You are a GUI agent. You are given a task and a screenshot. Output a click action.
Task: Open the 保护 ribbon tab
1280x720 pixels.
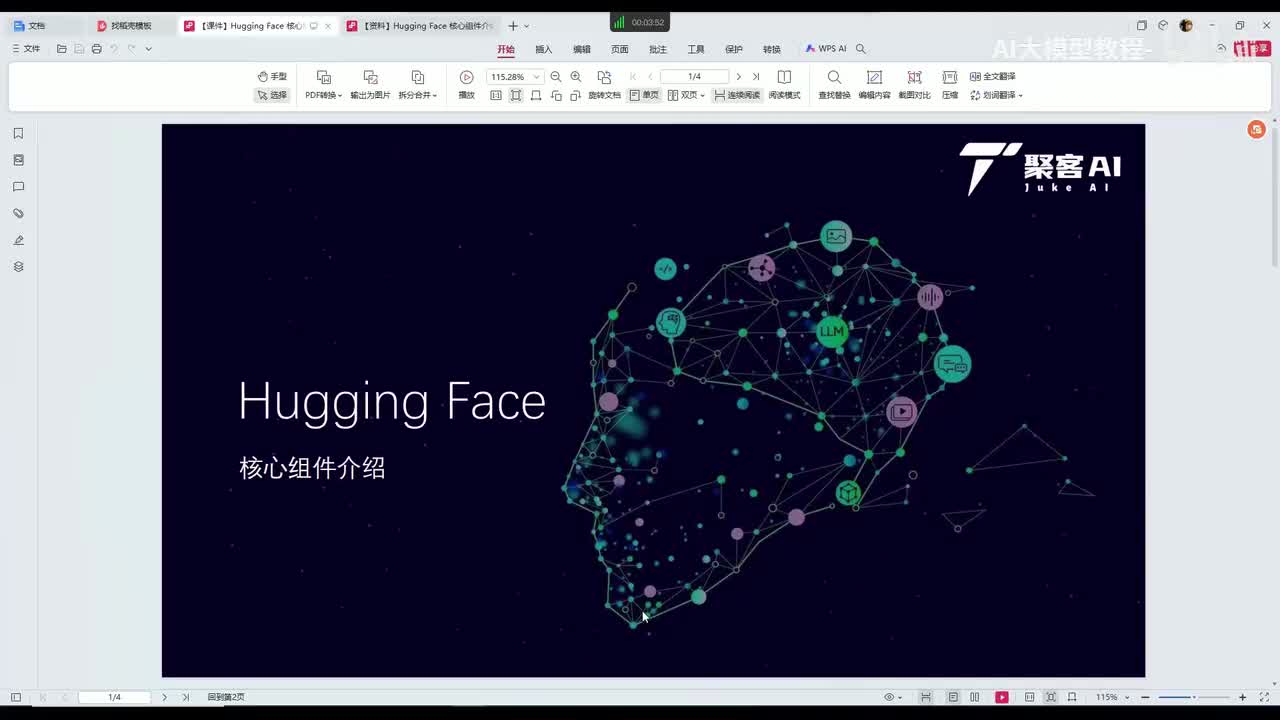pyautogui.click(x=734, y=49)
